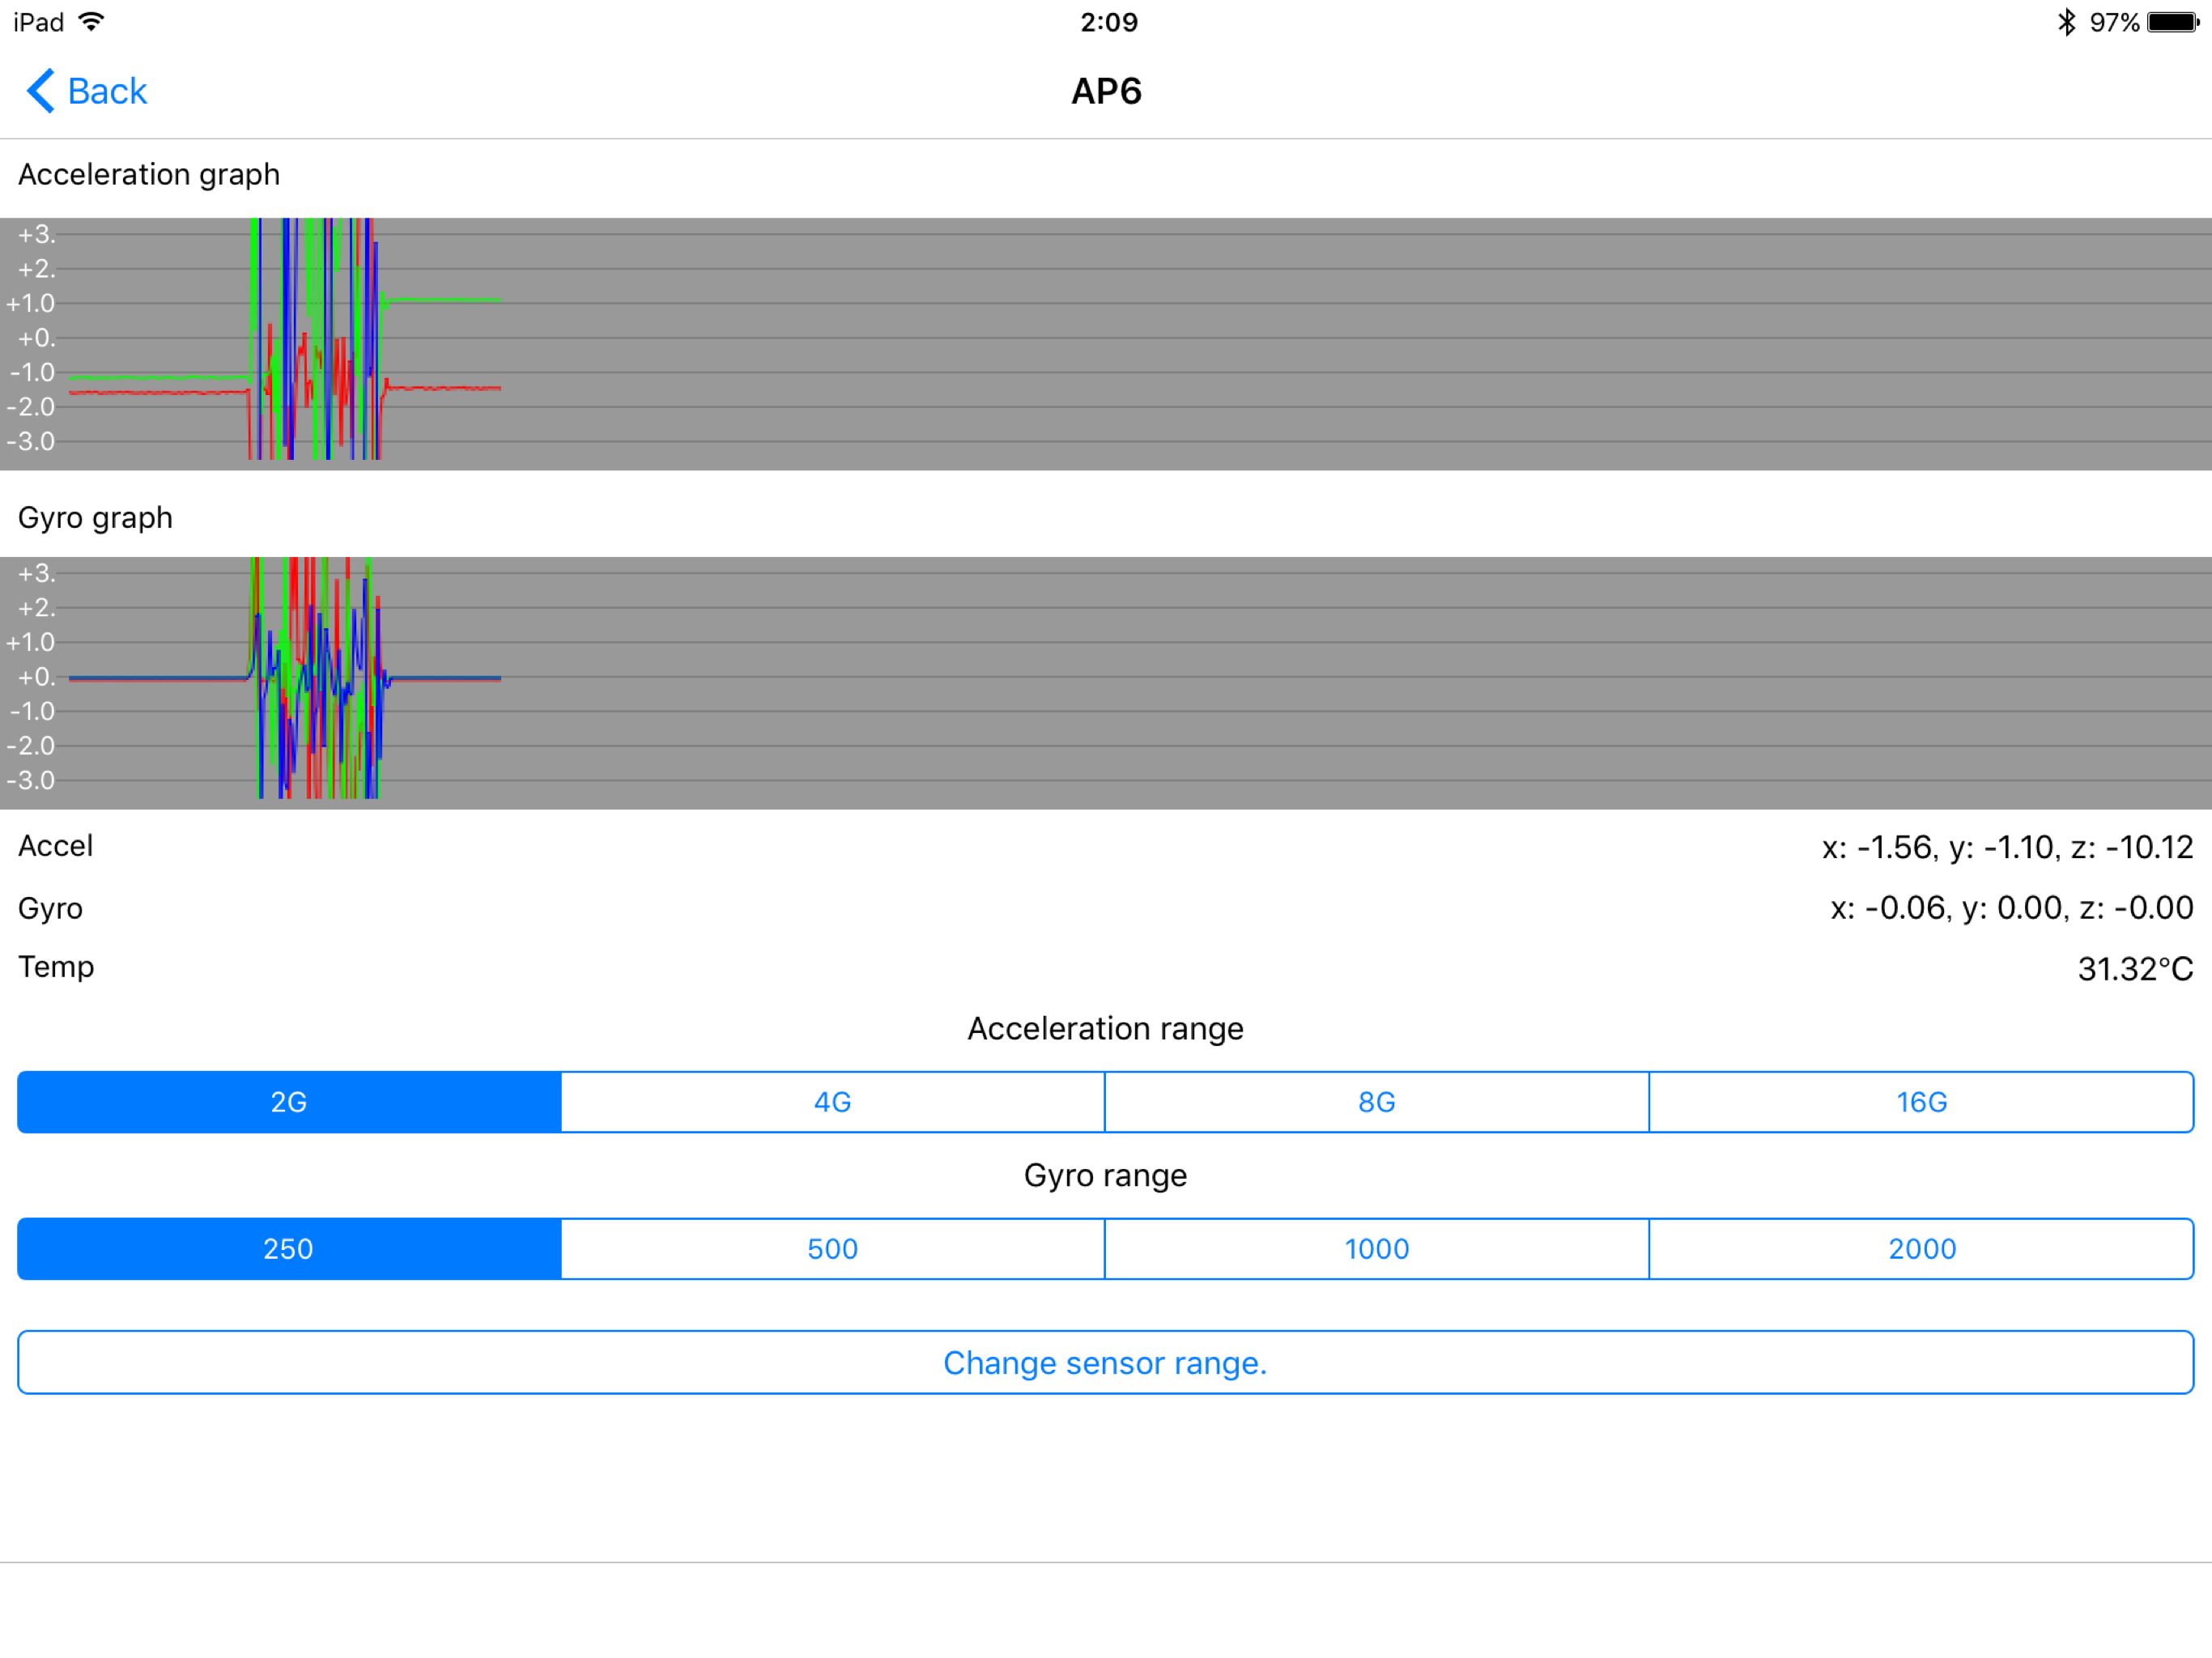The width and height of the screenshot is (2212, 1658).
Task: Tap the Gyro x y z readout
Action: coord(2010,908)
